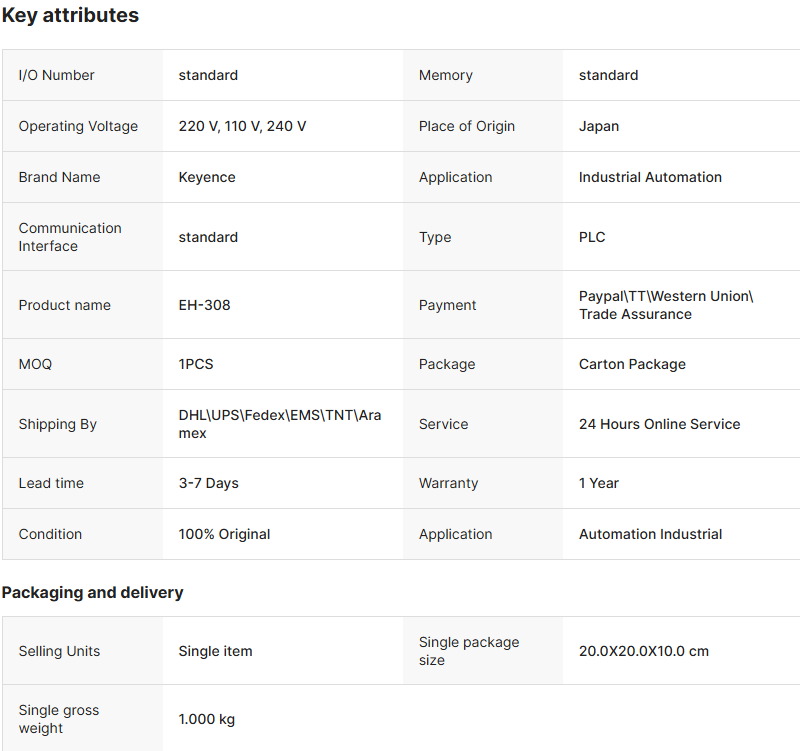Click the 1.000 kg gross weight value
The width and height of the screenshot is (800, 751).
point(207,719)
